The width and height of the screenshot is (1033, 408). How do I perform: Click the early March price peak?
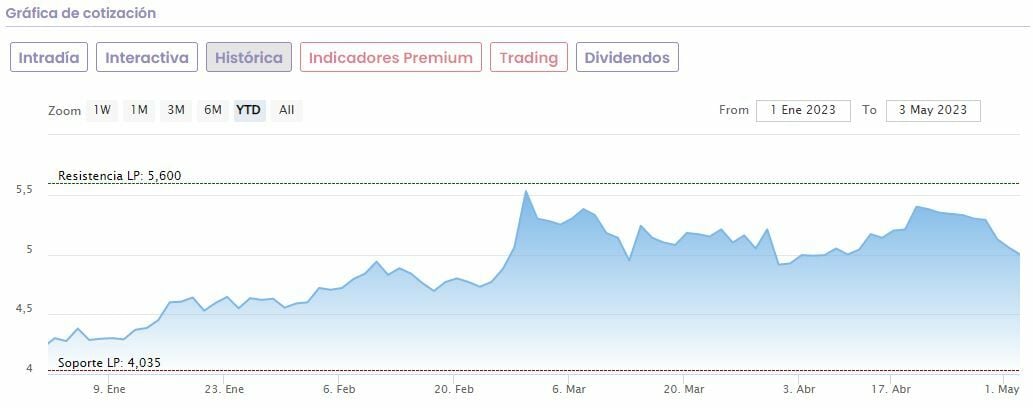[x=526, y=191]
